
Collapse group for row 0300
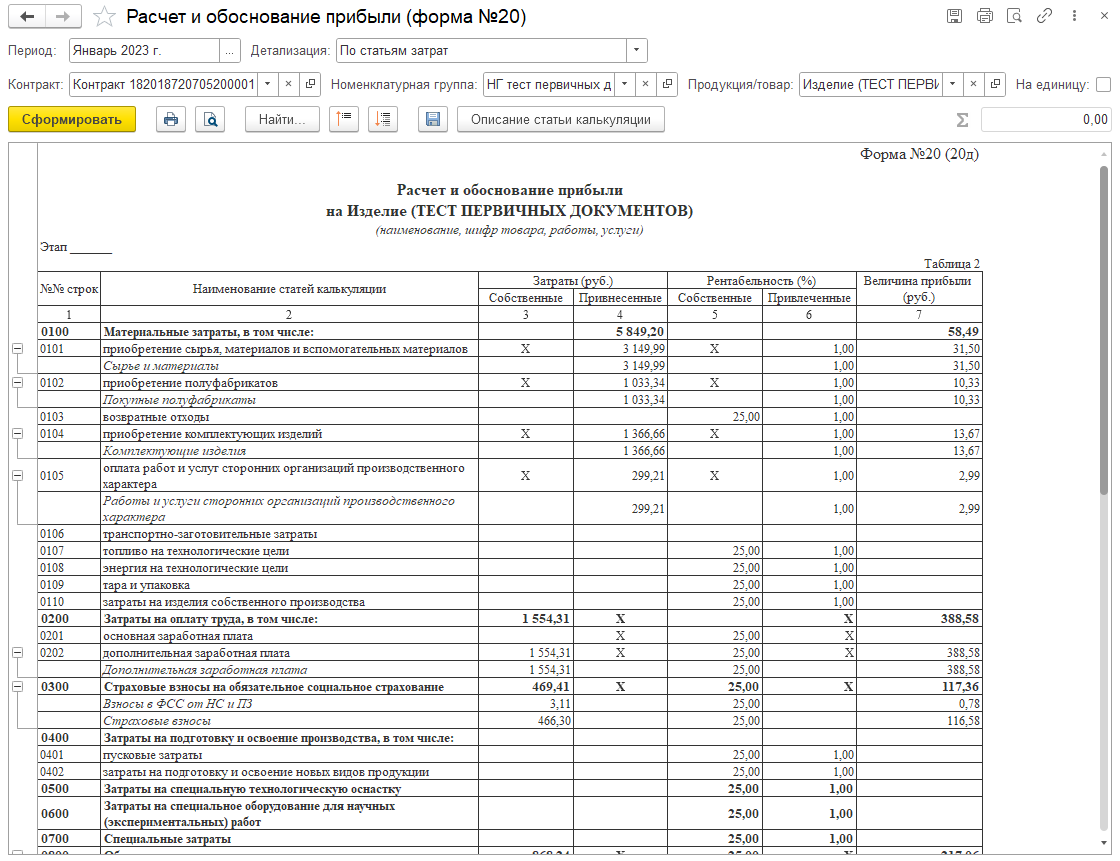[17, 687]
